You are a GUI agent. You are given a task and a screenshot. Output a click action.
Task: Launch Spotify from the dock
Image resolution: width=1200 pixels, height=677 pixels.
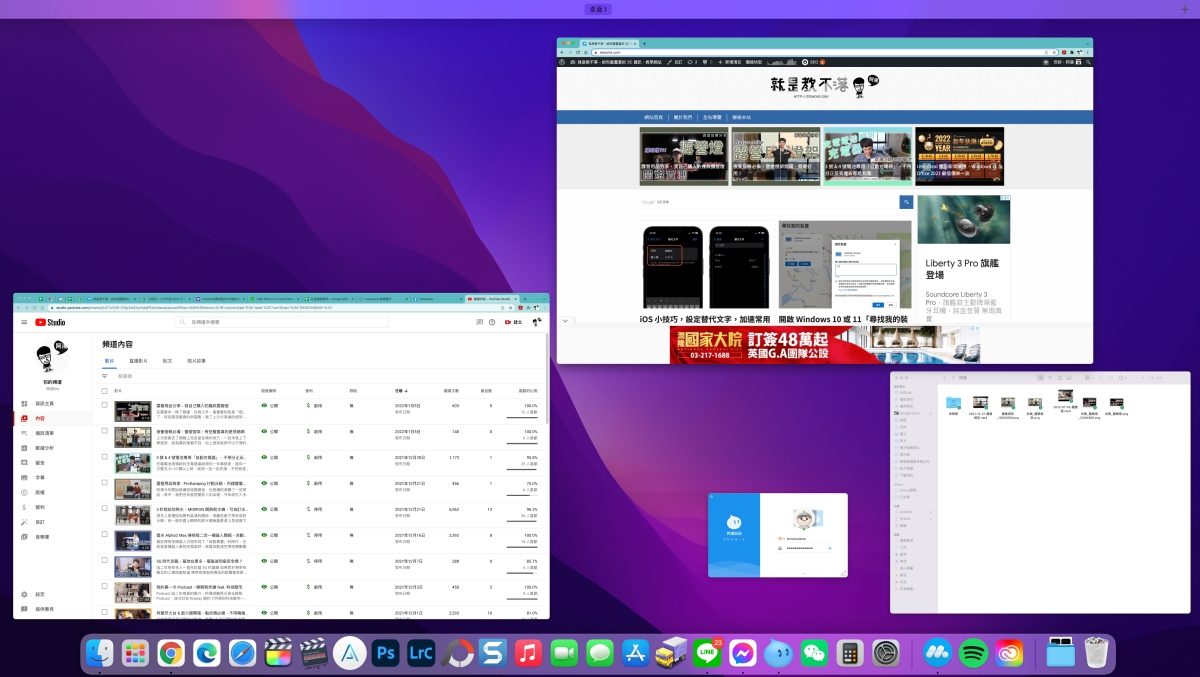tap(973, 654)
